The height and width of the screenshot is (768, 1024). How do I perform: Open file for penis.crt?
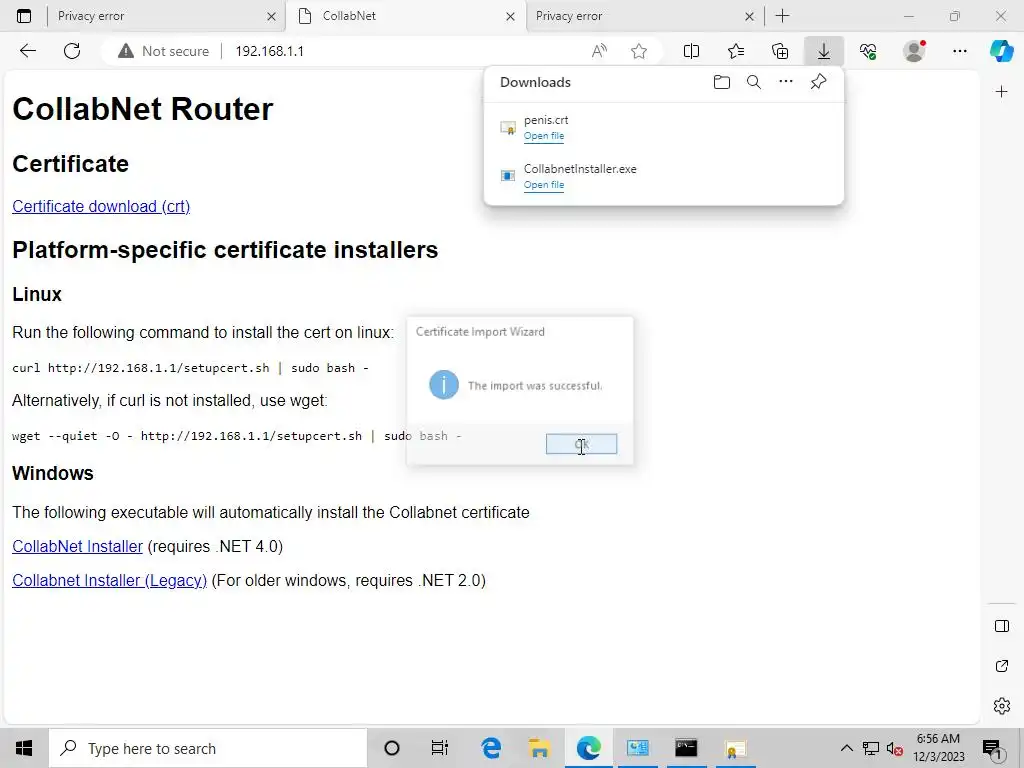coord(544,136)
